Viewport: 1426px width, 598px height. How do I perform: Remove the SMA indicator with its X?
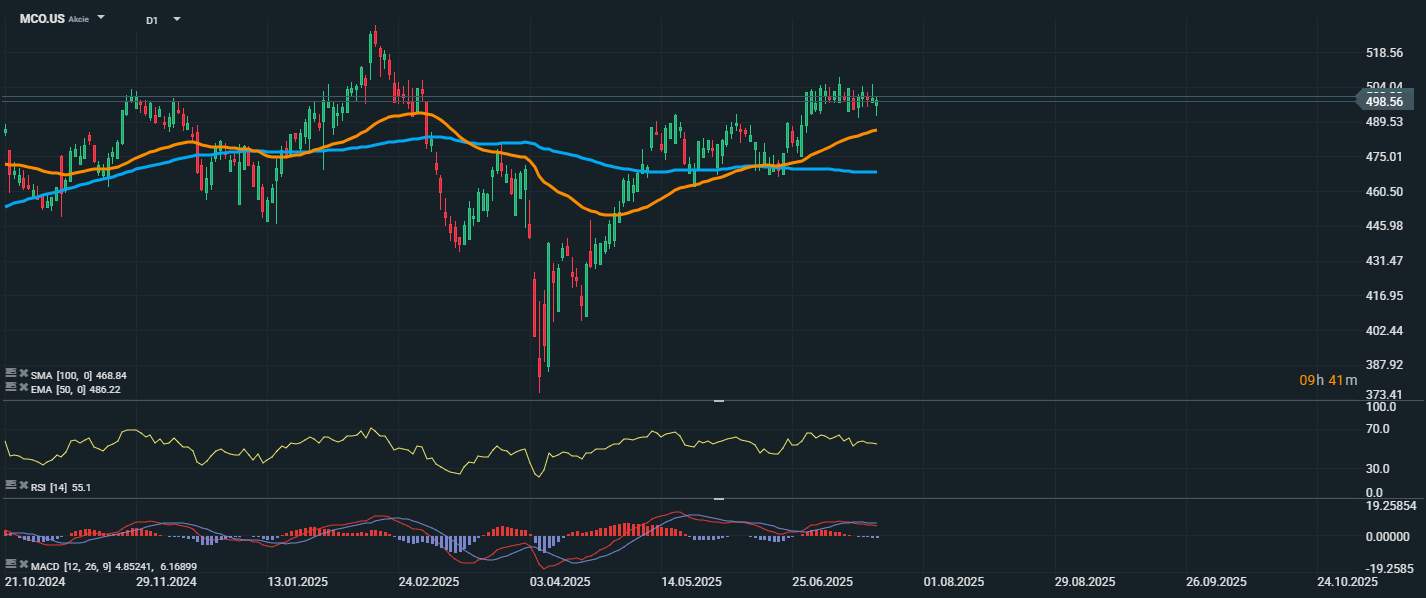[23, 374]
